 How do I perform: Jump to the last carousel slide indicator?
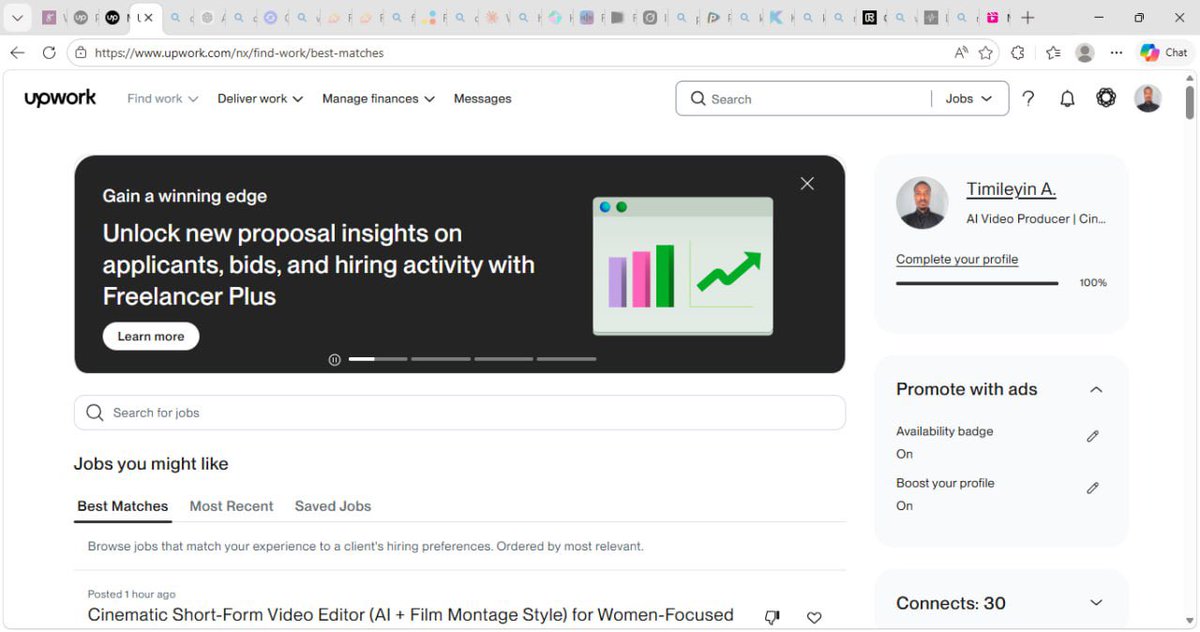(x=567, y=359)
